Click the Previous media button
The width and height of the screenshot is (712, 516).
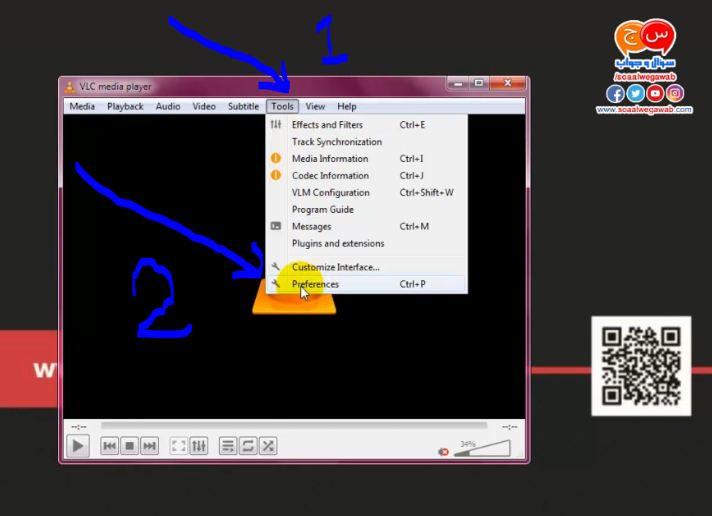[109, 446]
